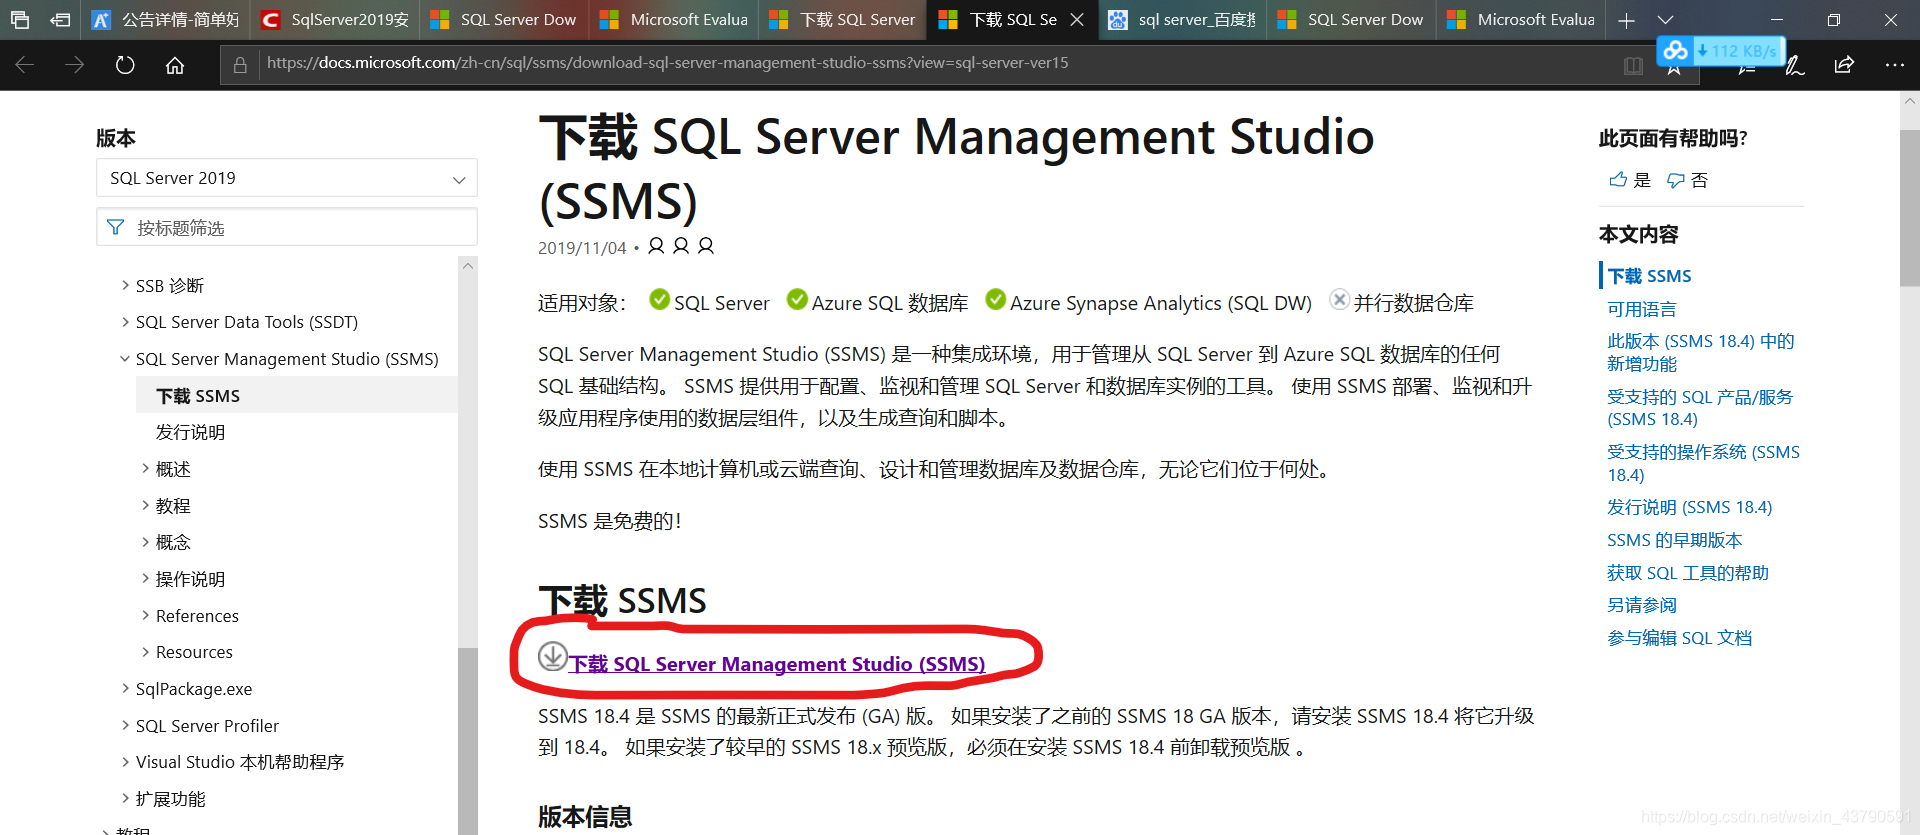Refresh the current page
This screenshot has width=1920, height=835.
pos(125,65)
